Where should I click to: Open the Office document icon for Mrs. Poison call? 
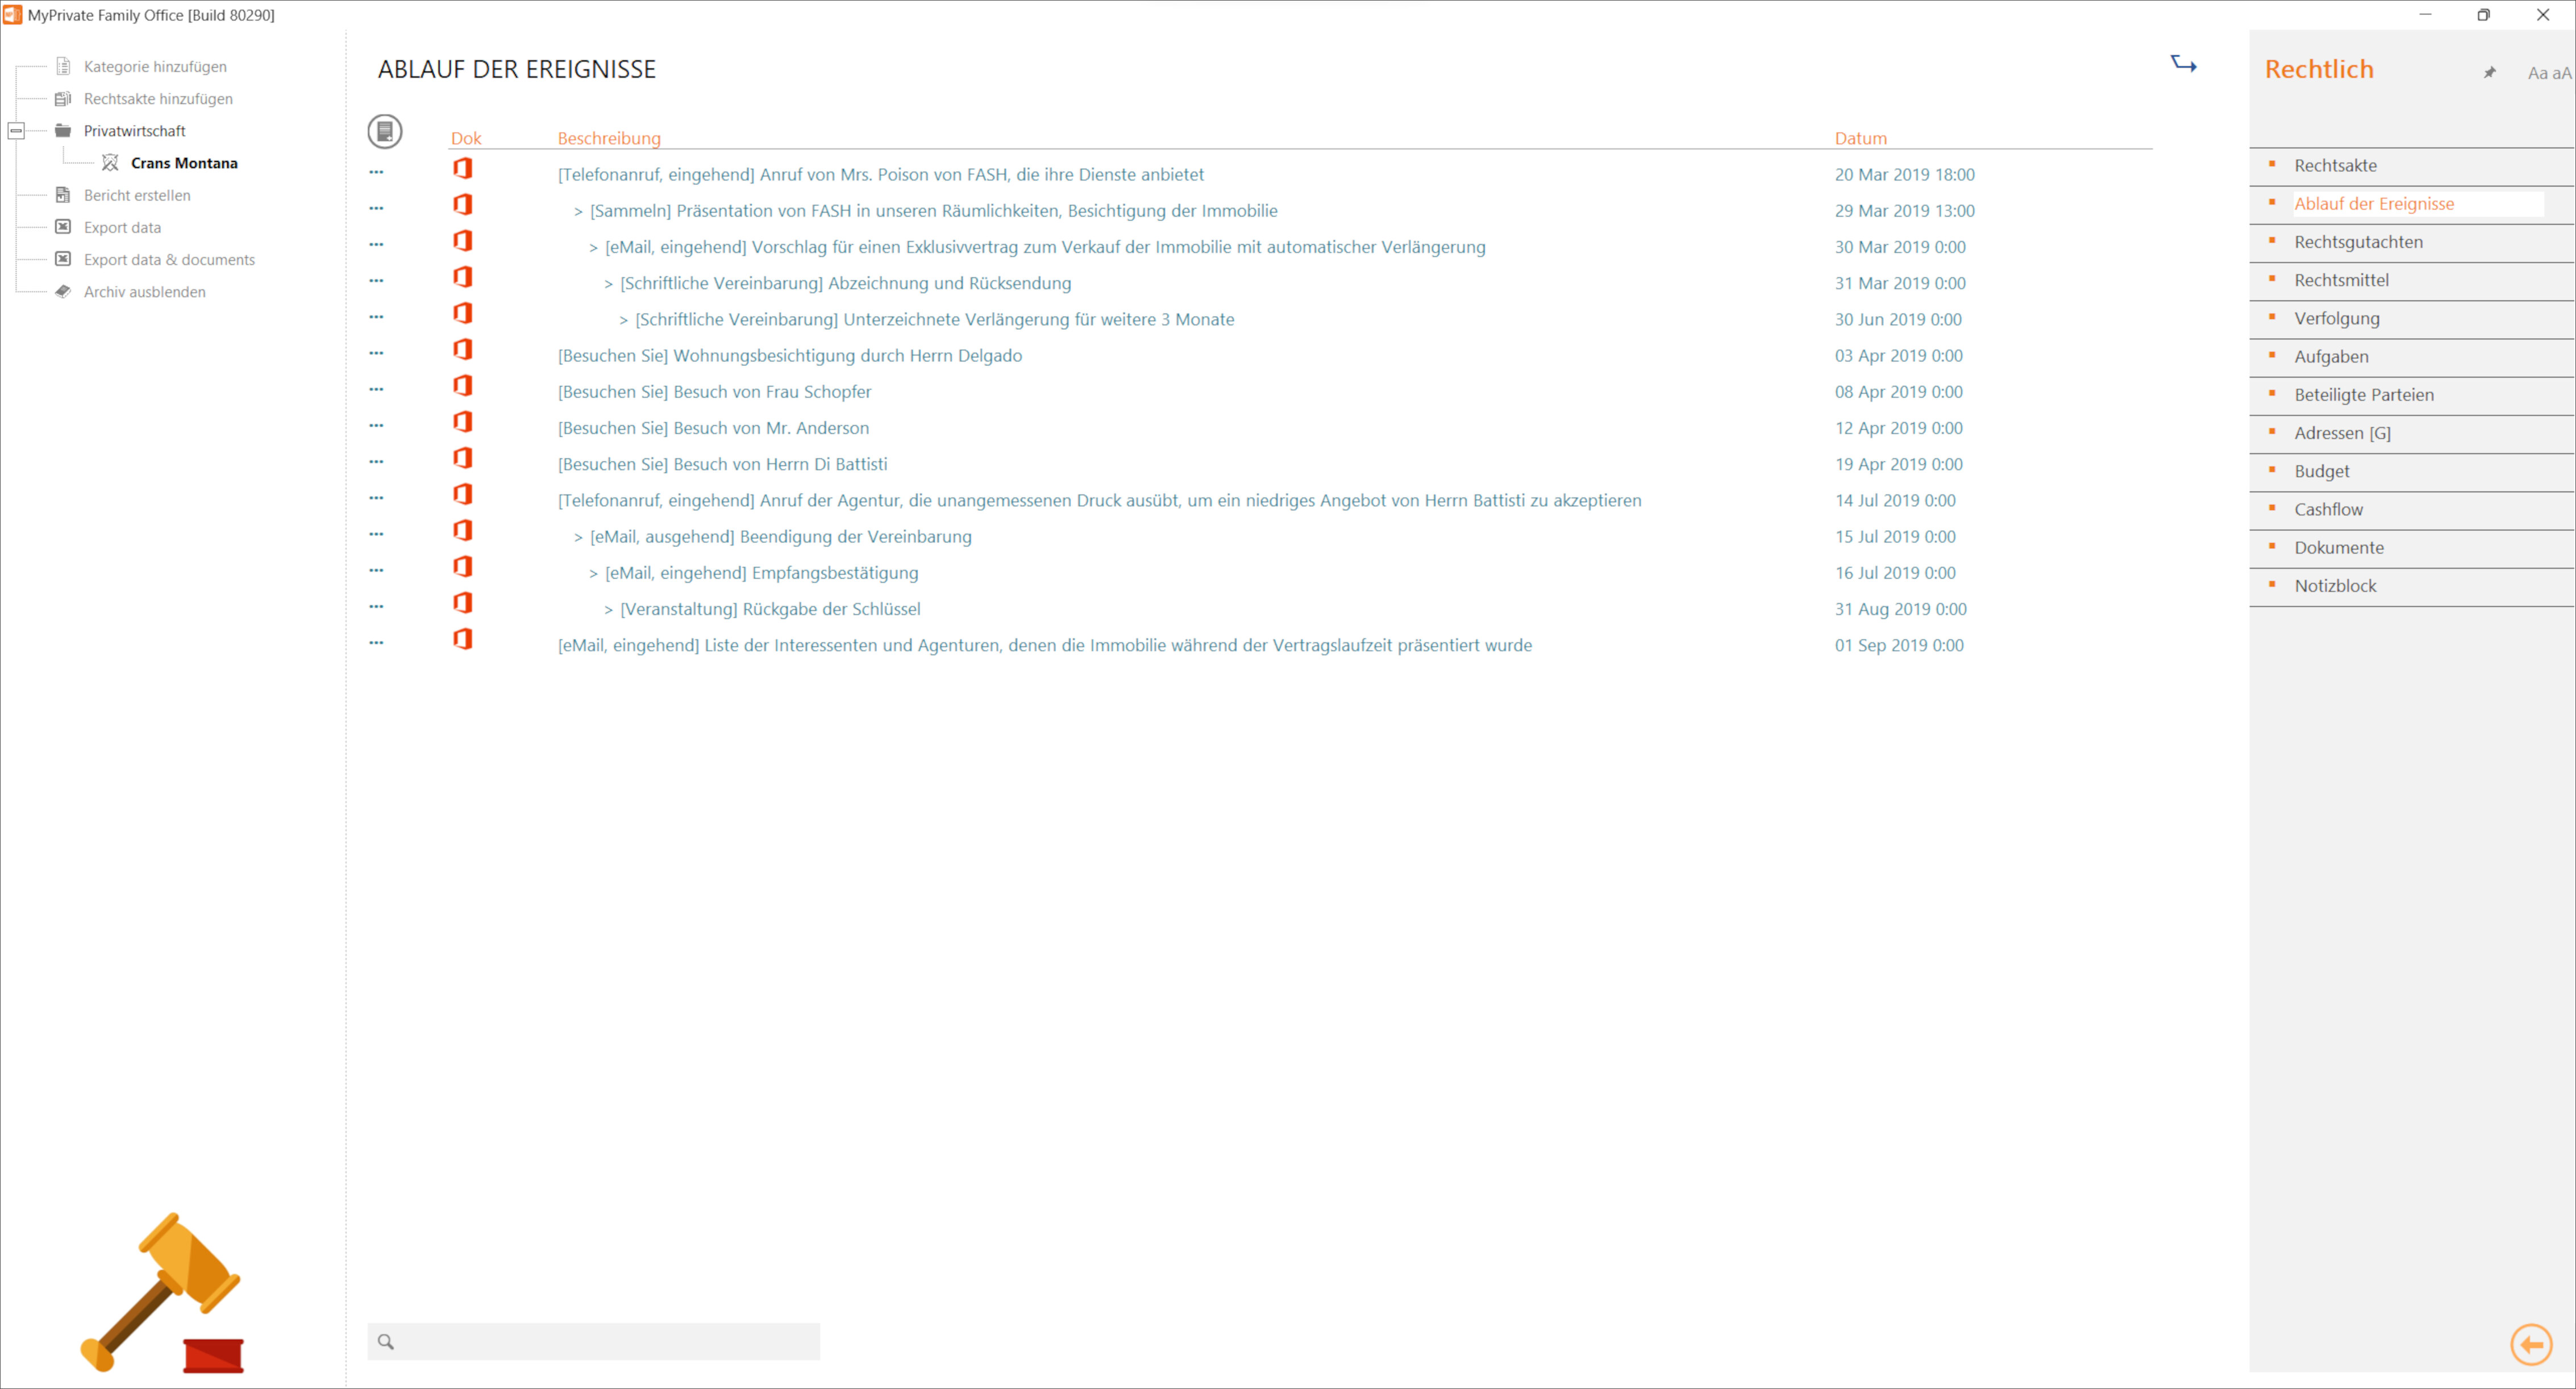pyautogui.click(x=462, y=168)
